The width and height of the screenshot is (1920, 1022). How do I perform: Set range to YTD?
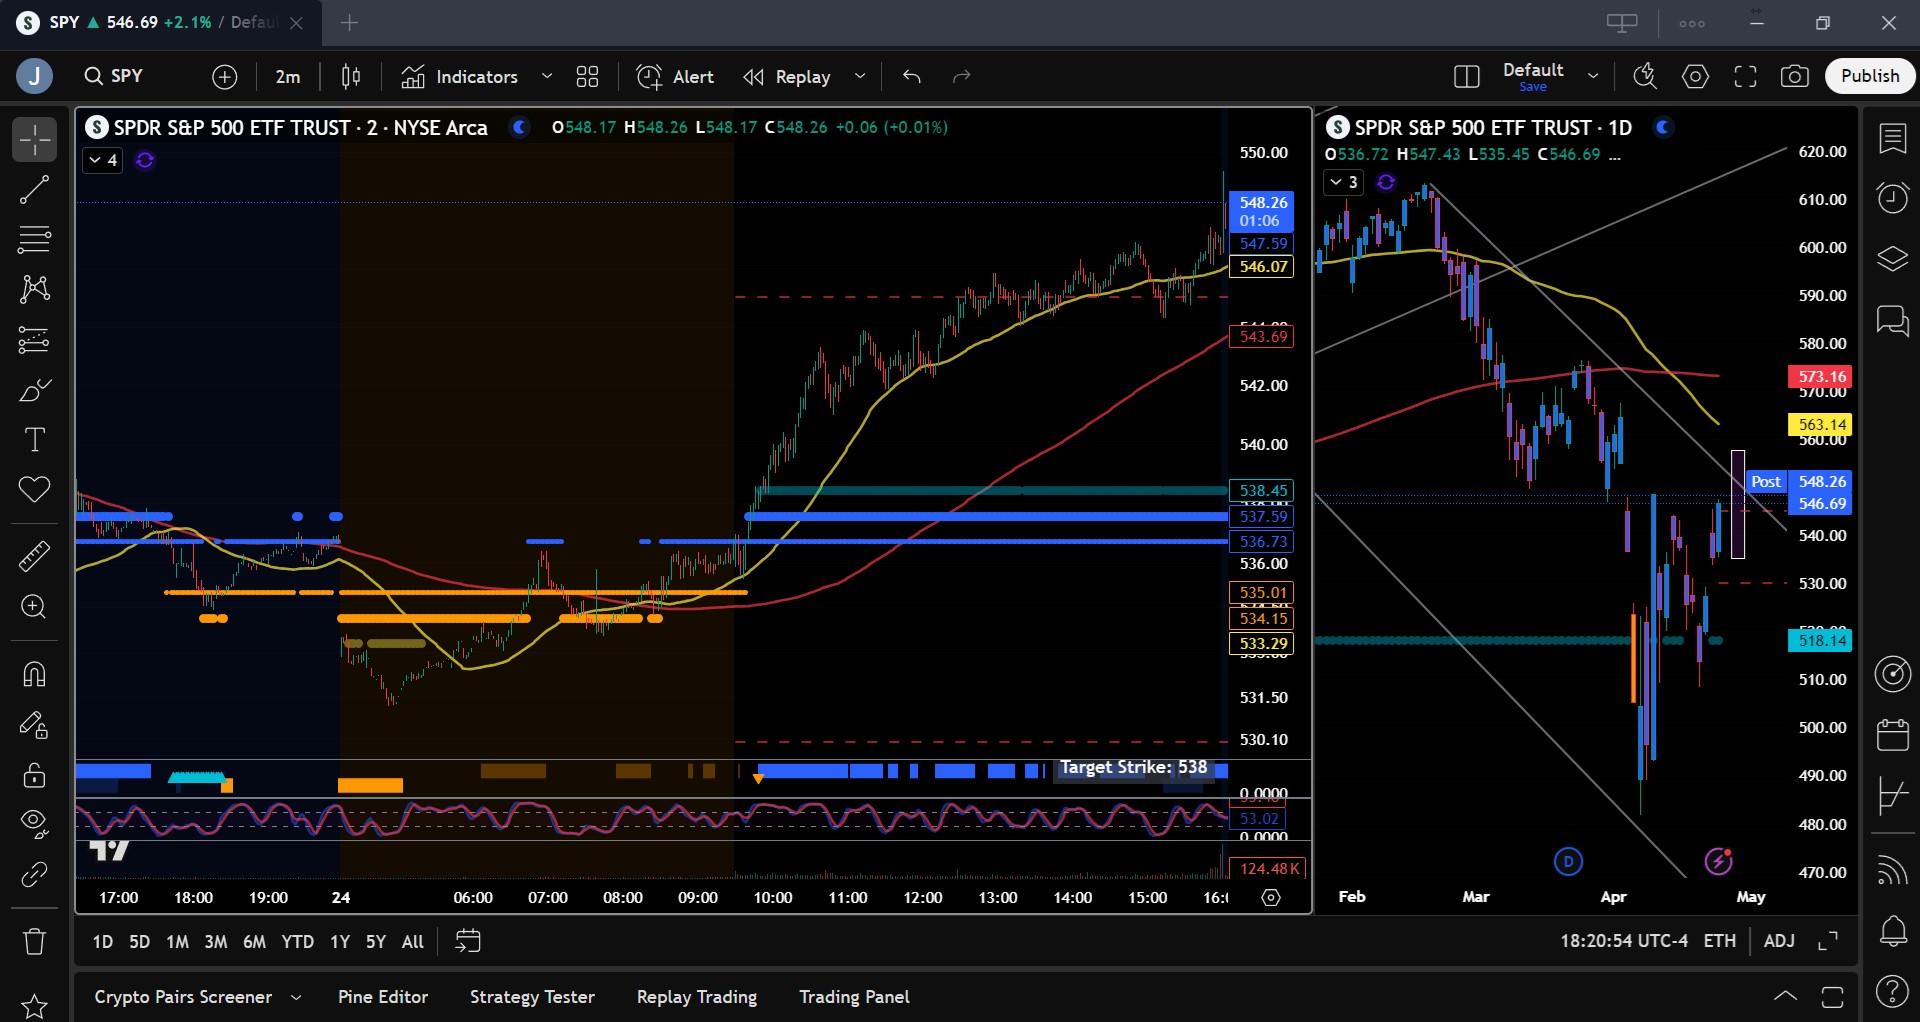(297, 942)
